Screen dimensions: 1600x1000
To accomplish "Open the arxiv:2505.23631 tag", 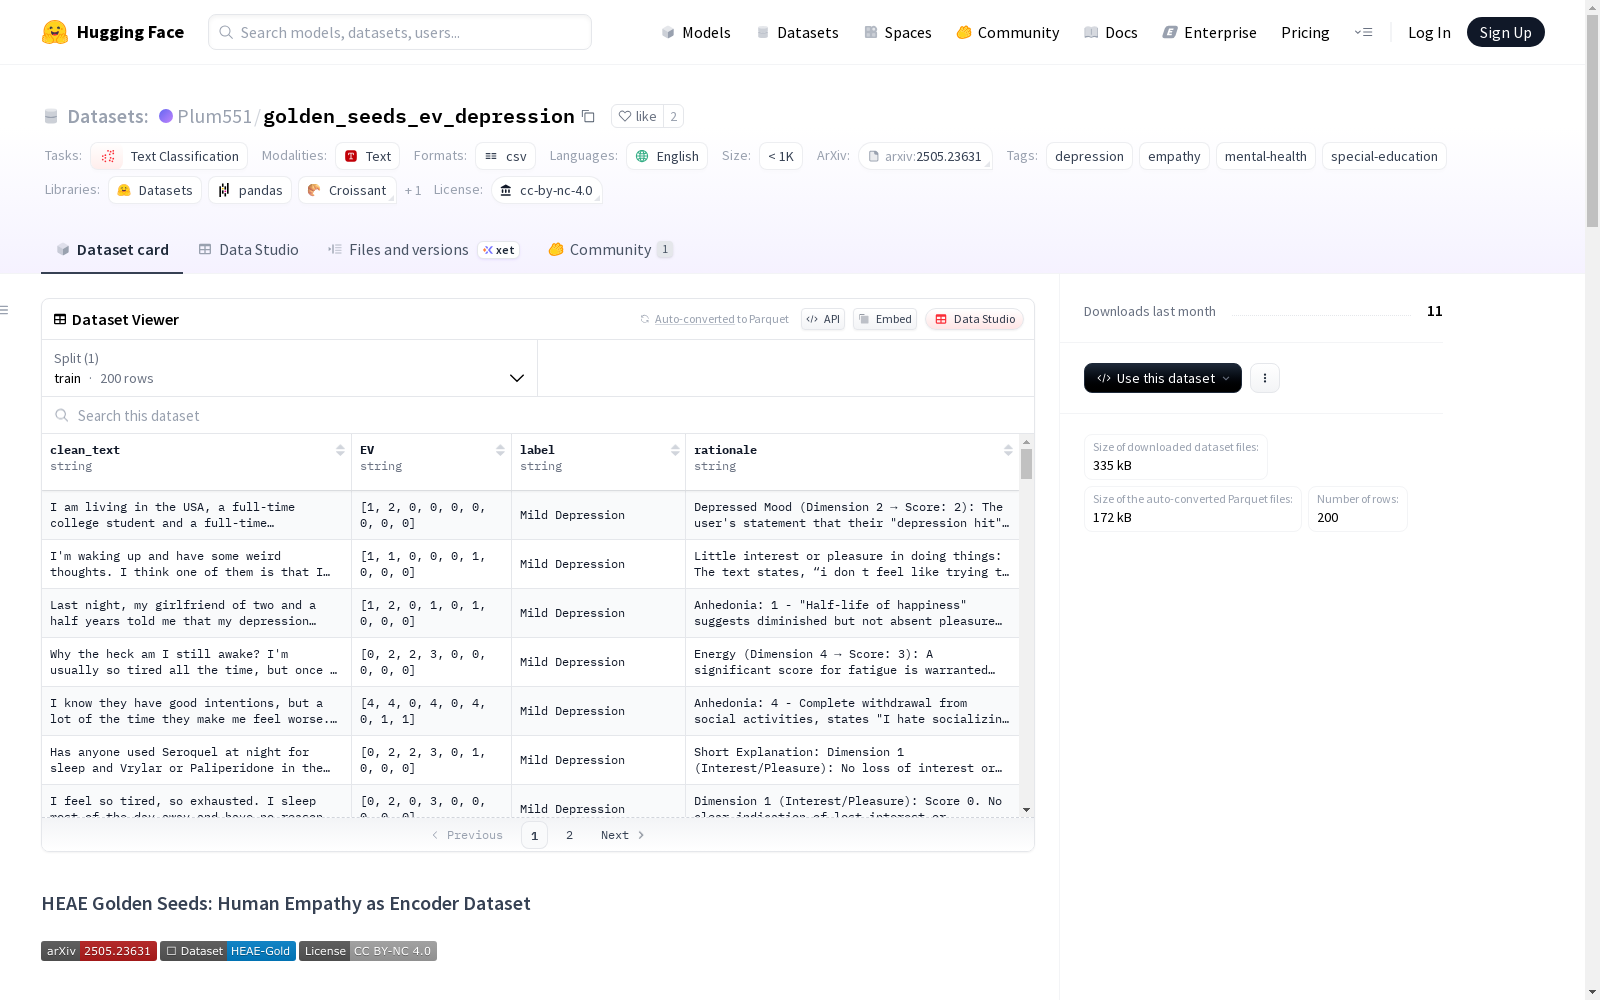I will (x=925, y=156).
